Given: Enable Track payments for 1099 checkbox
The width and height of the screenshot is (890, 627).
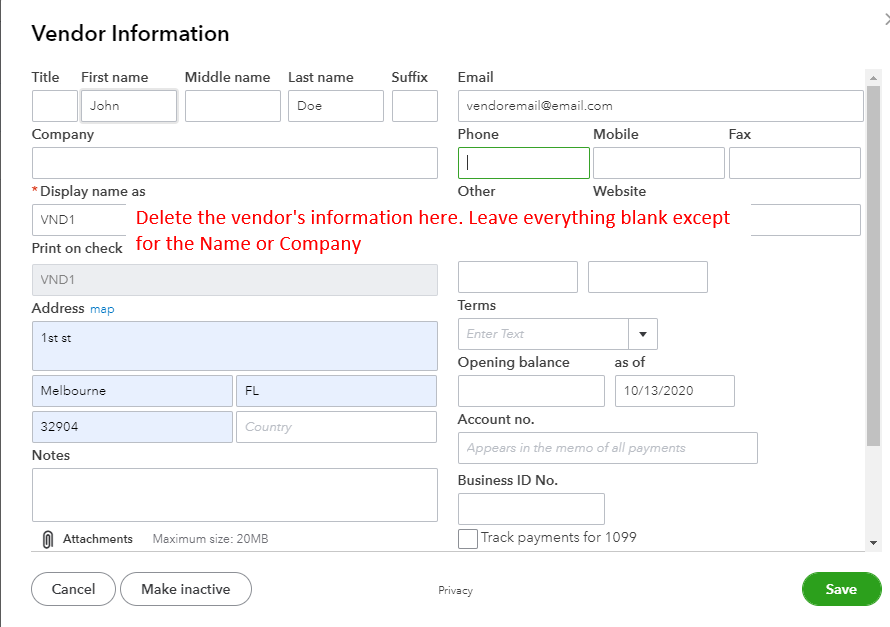Looking at the screenshot, I should point(468,539).
